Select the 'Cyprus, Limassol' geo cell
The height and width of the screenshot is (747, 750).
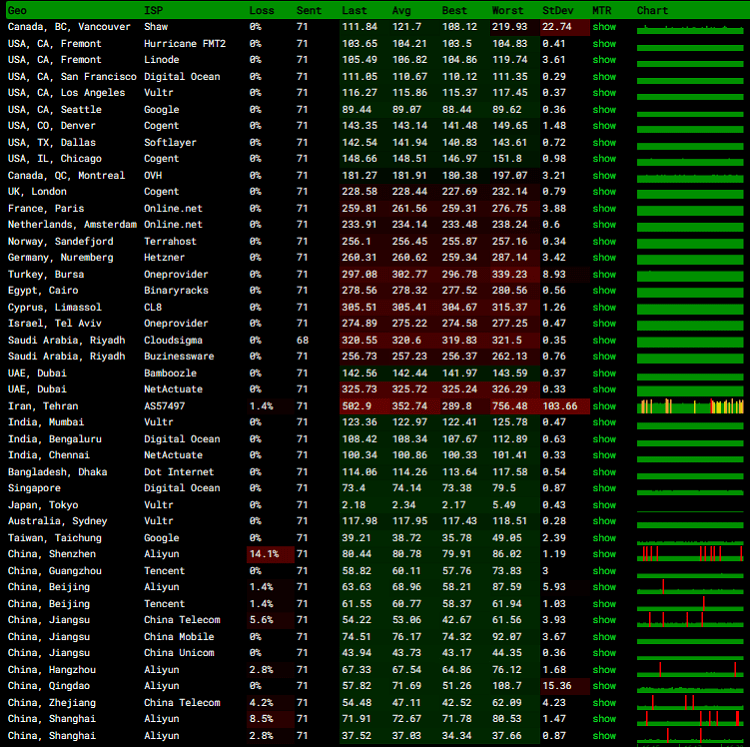pos(55,308)
